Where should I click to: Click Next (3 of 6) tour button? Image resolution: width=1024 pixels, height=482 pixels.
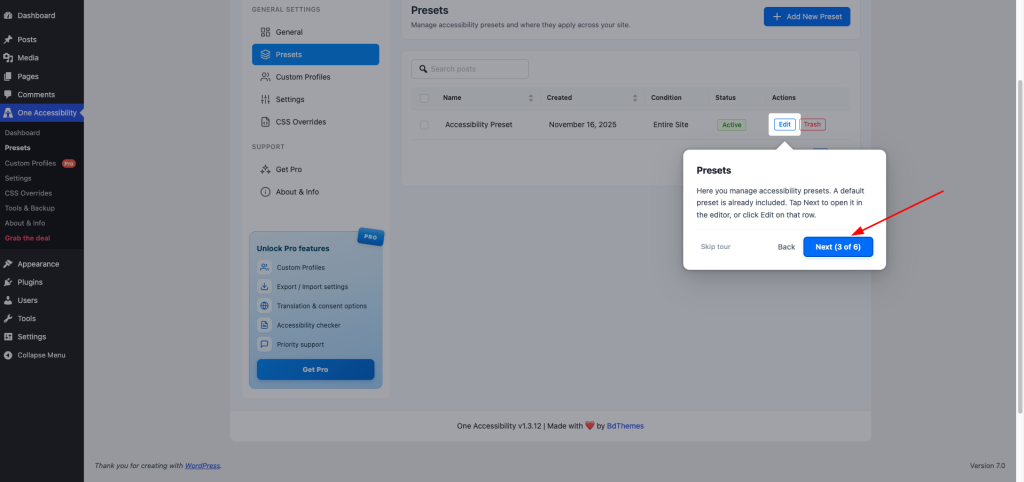point(838,247)
